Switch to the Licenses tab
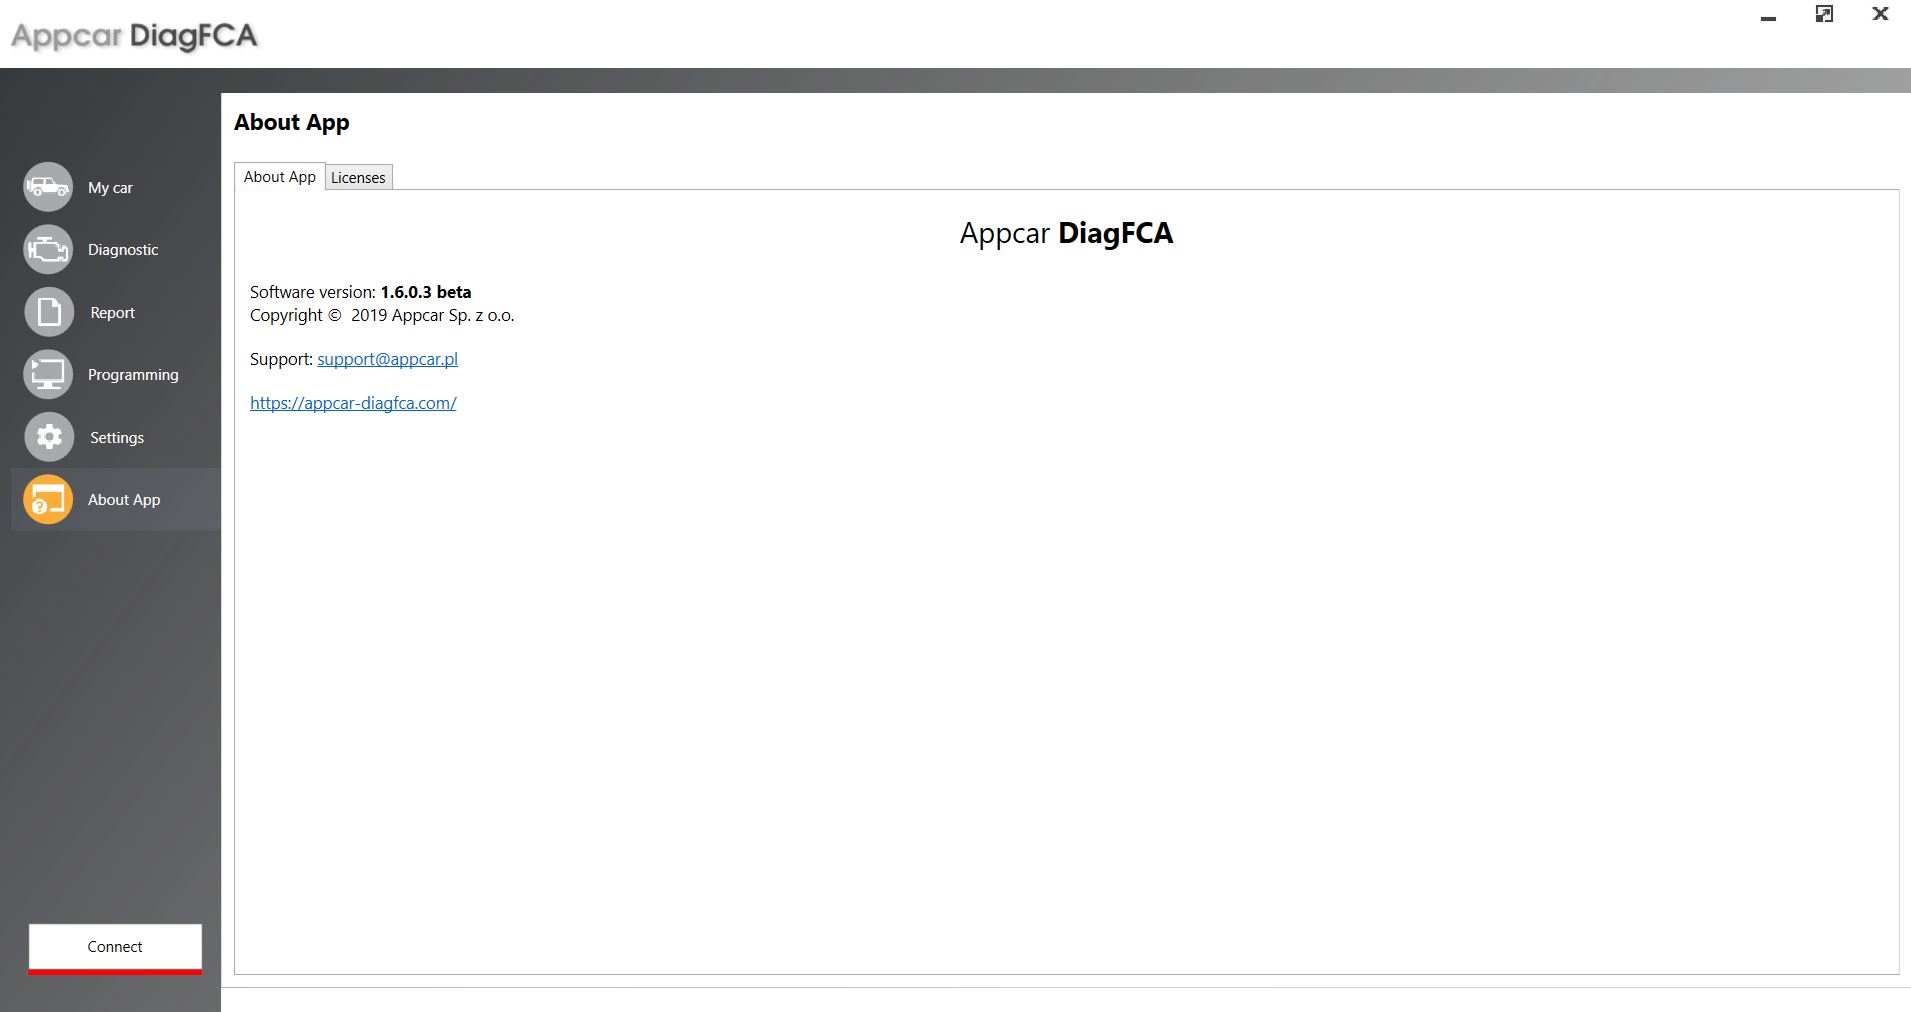This screenshot has width=1911, height=1012. click(358, 178)
